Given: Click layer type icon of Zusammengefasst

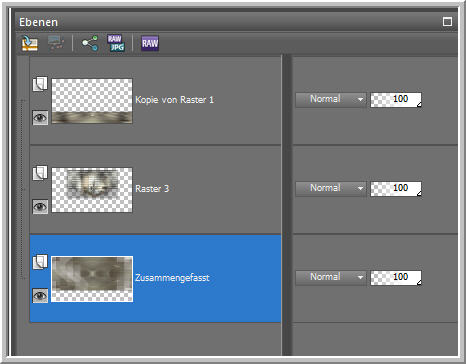Looking at the screenshot, I should pyautogui.click(x=40, y=262).
